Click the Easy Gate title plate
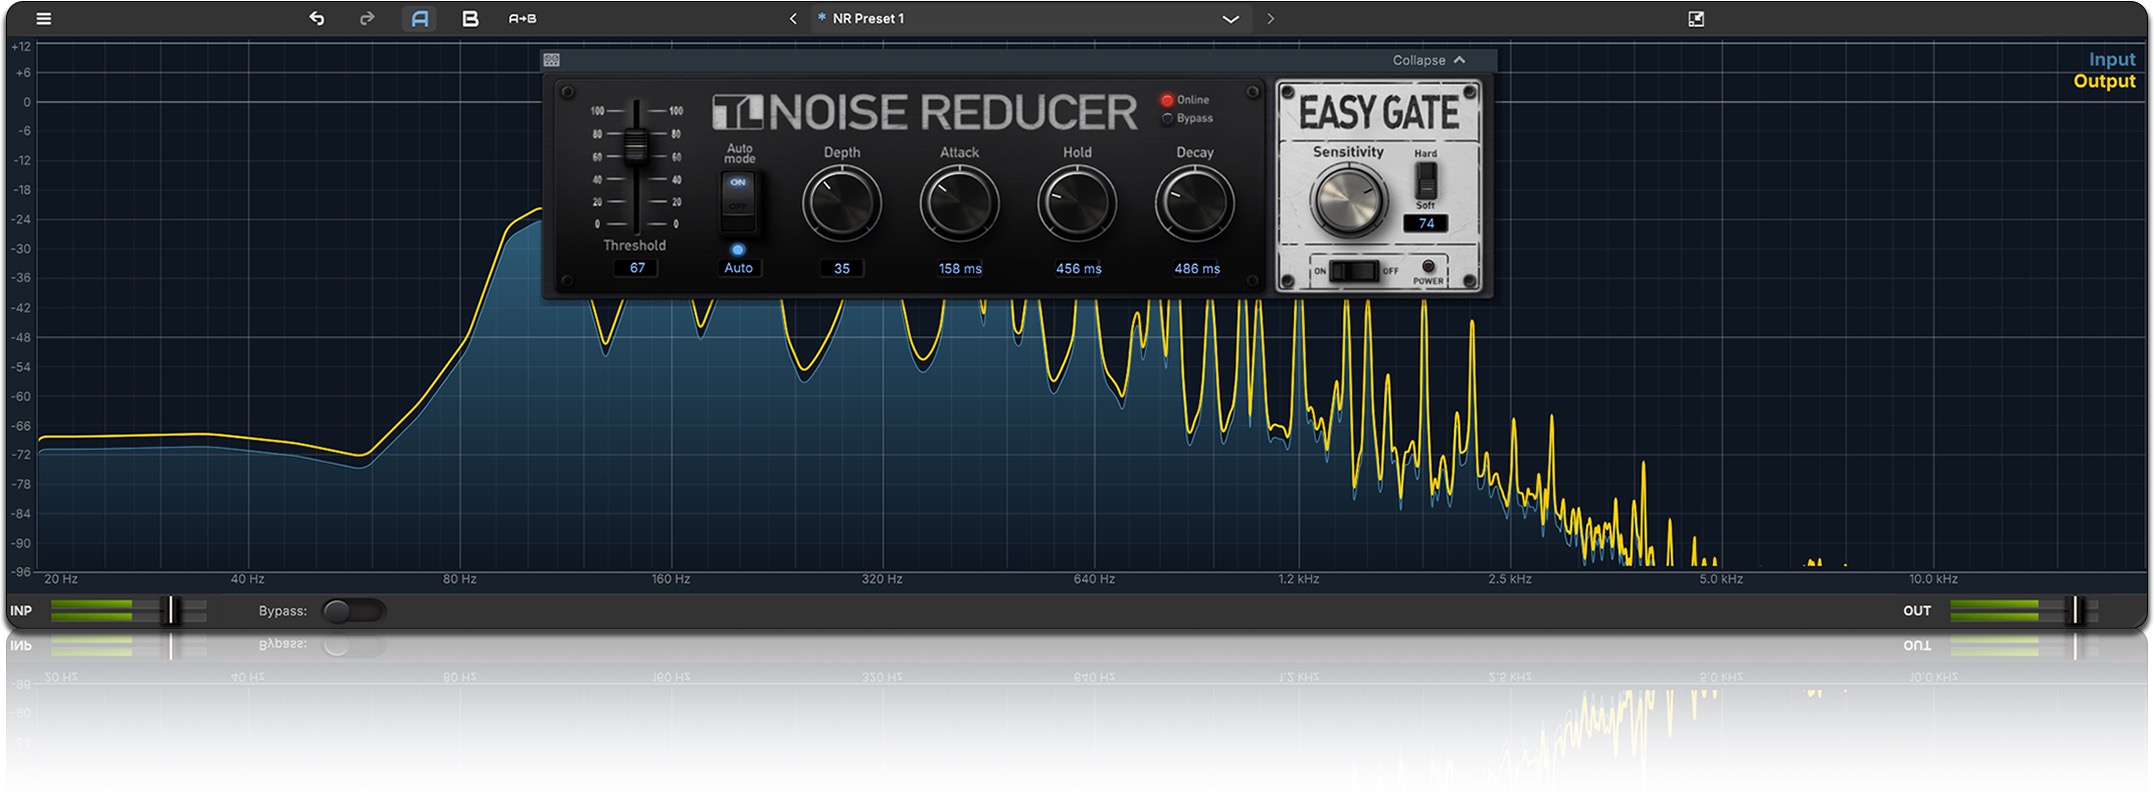Viewport: 2154px width, 797px height. coord(1379,112)
